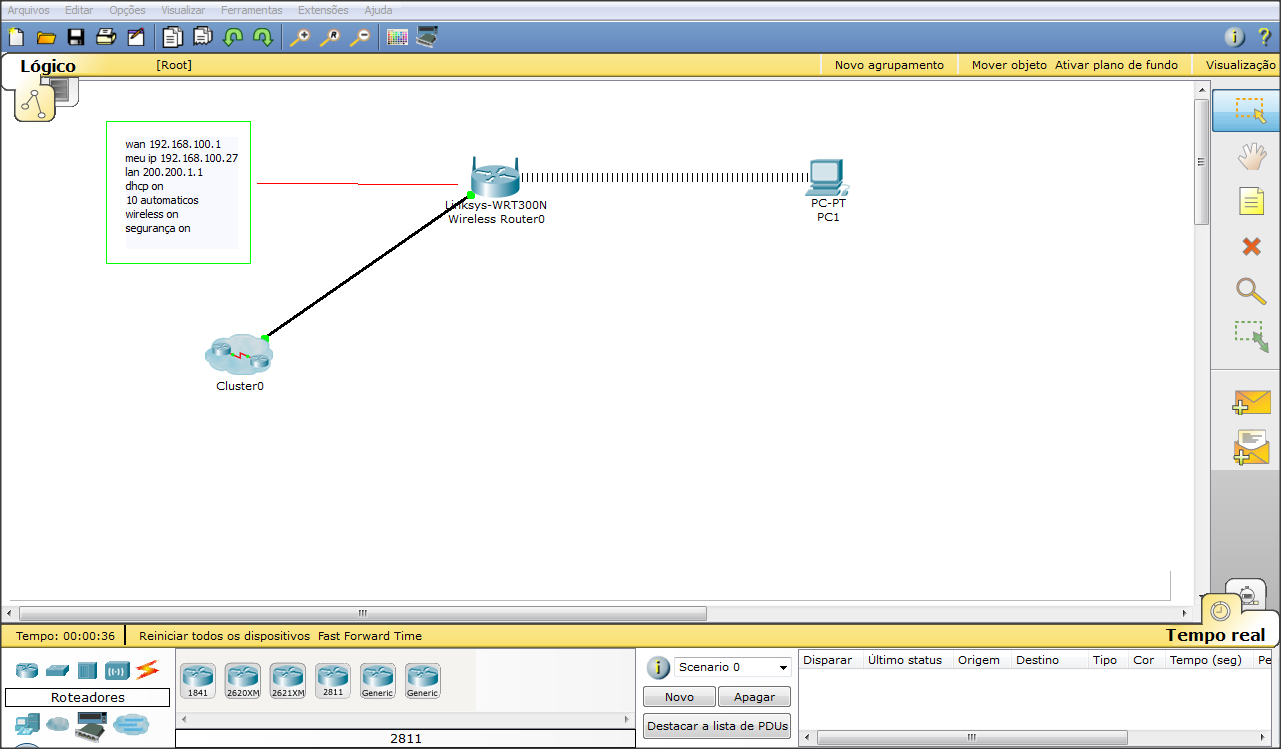1281x749 pixels.
Task: Choose the End Devices category
Action: point(27,722)
